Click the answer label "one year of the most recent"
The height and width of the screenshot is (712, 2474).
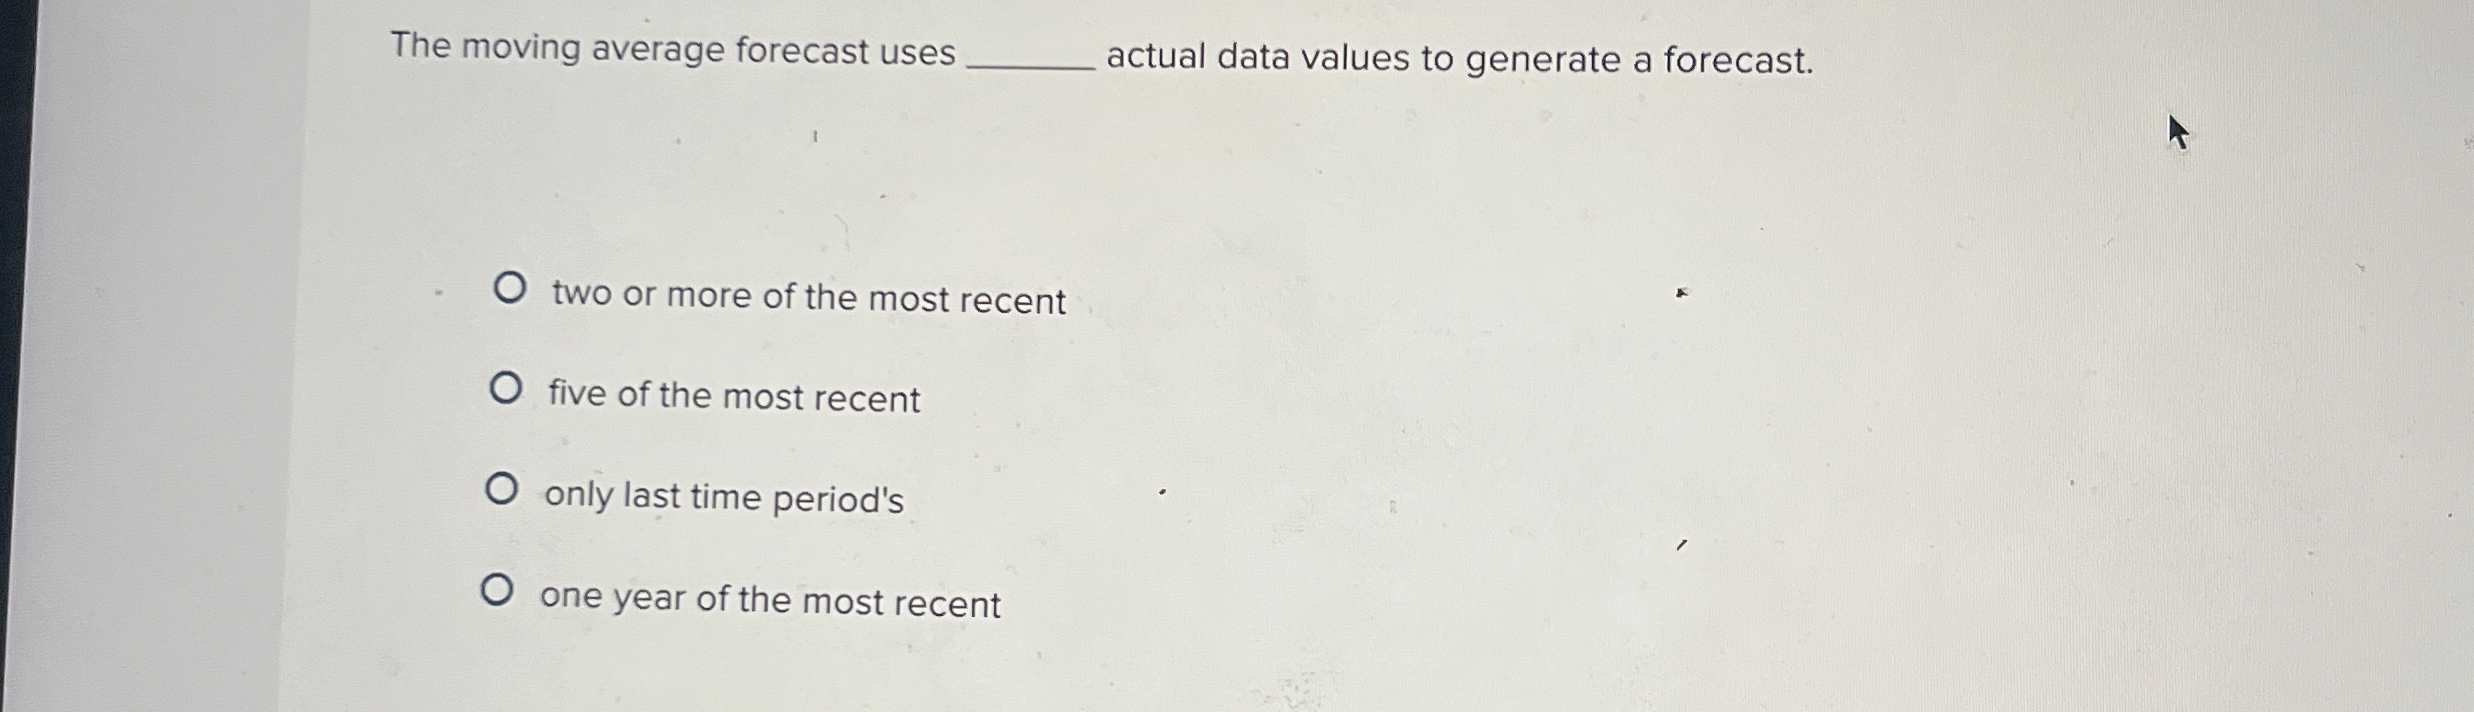(x=770, y=601)
